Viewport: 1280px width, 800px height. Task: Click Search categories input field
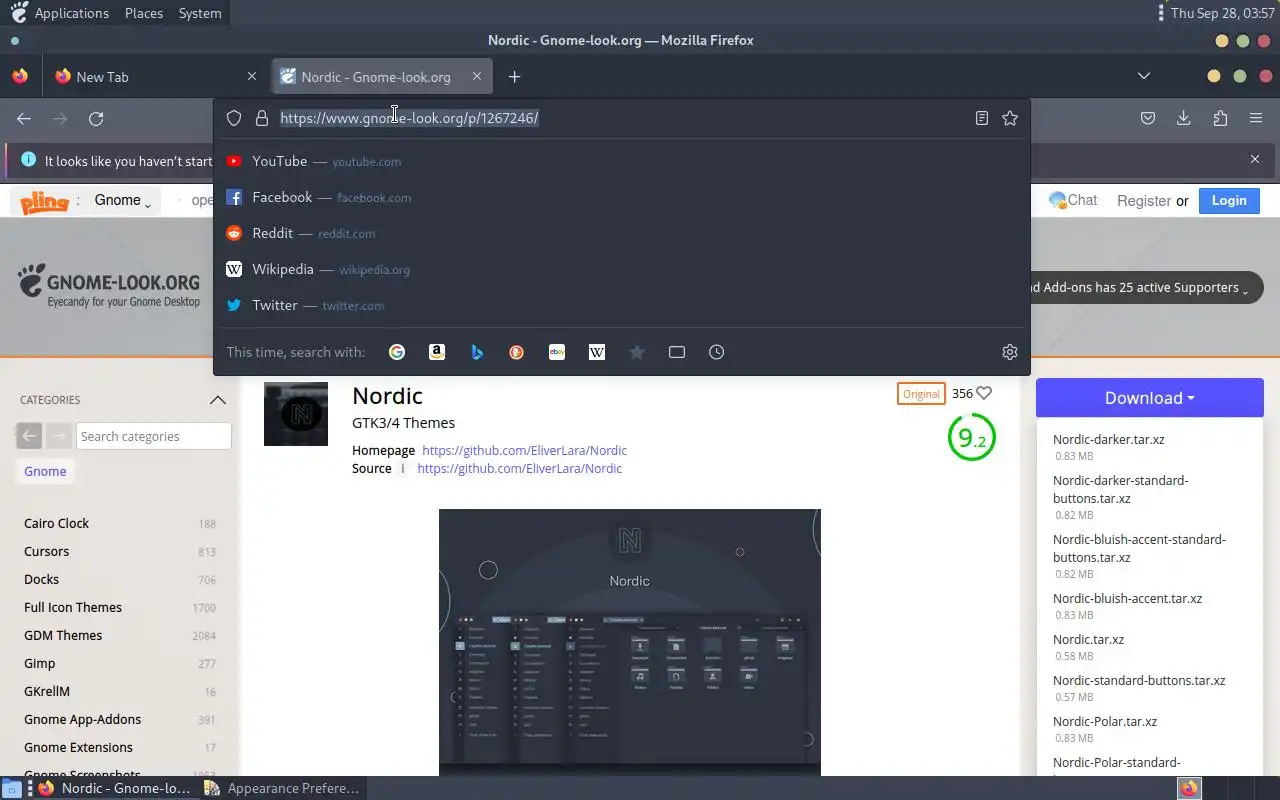(154, 436)
